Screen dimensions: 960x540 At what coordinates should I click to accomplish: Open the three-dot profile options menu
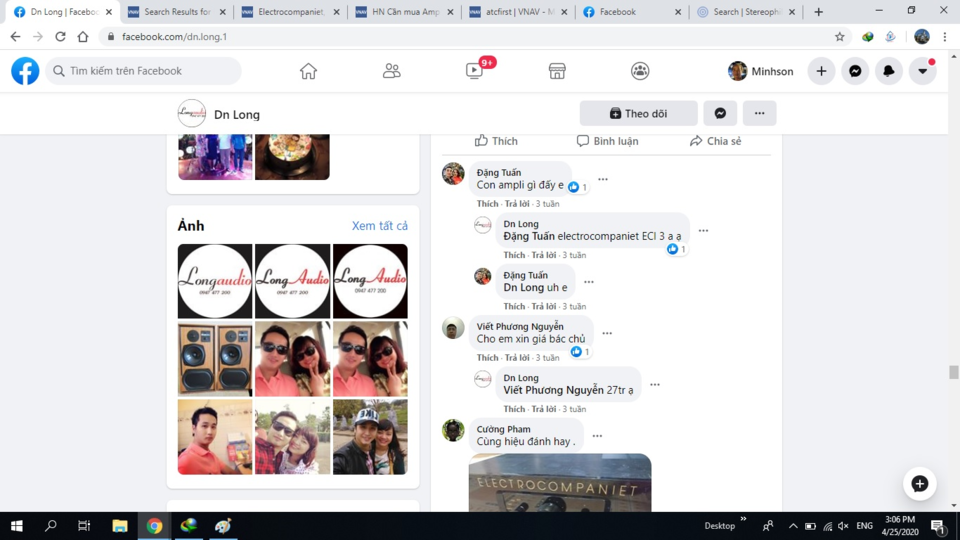coord(759,113)
